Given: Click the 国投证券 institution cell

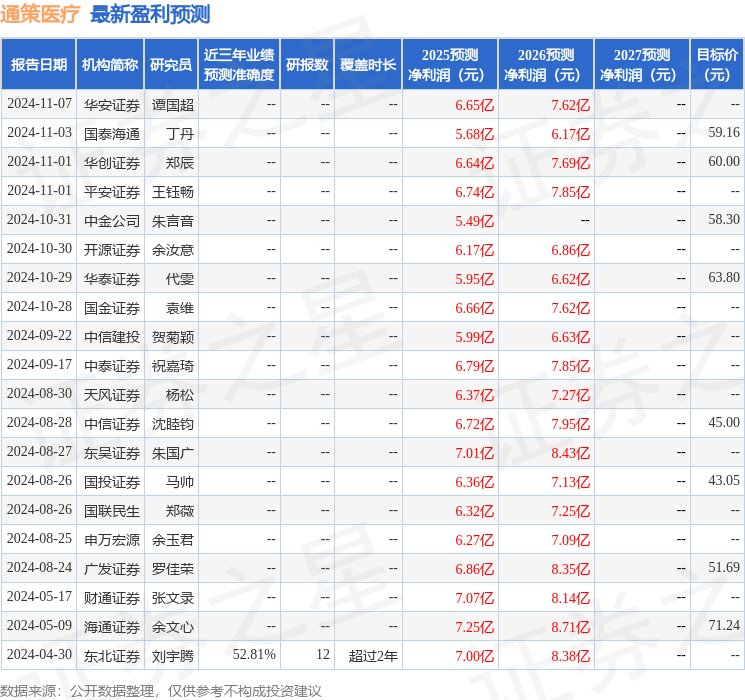Looking at the screenshot, I should pyautogui.click(x=112, y=481).
